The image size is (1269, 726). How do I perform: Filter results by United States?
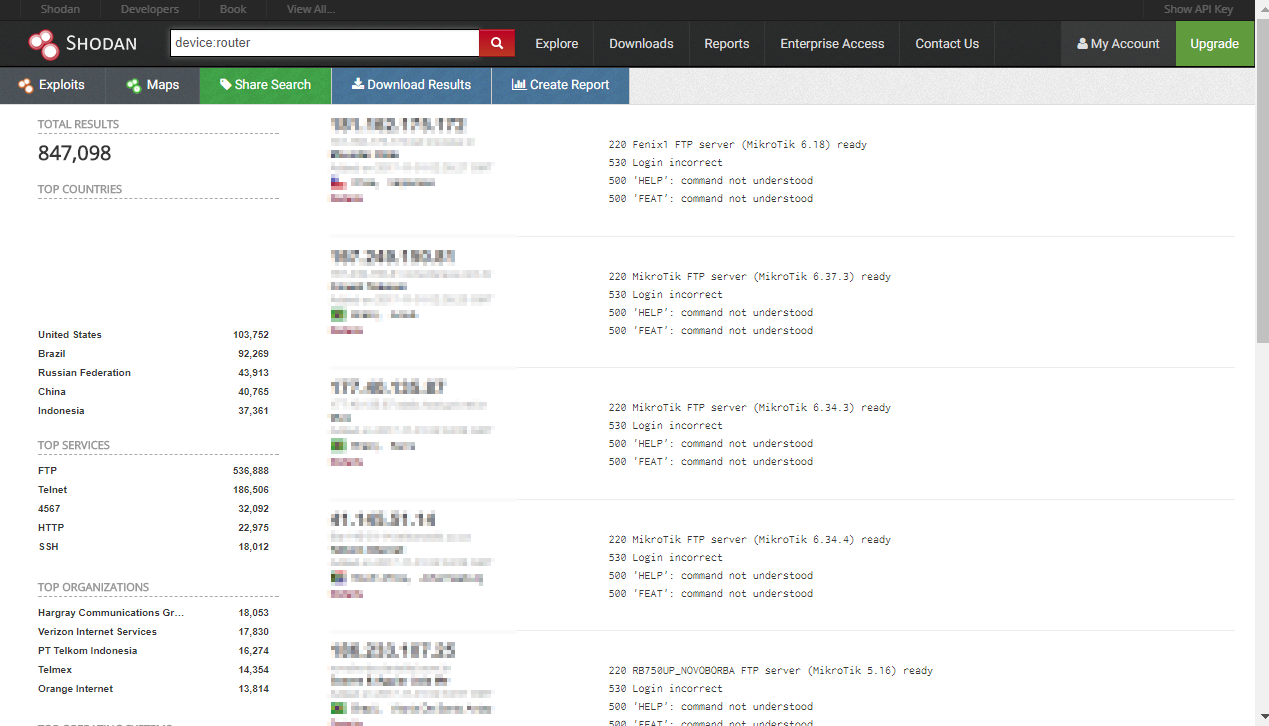(70, 335)
